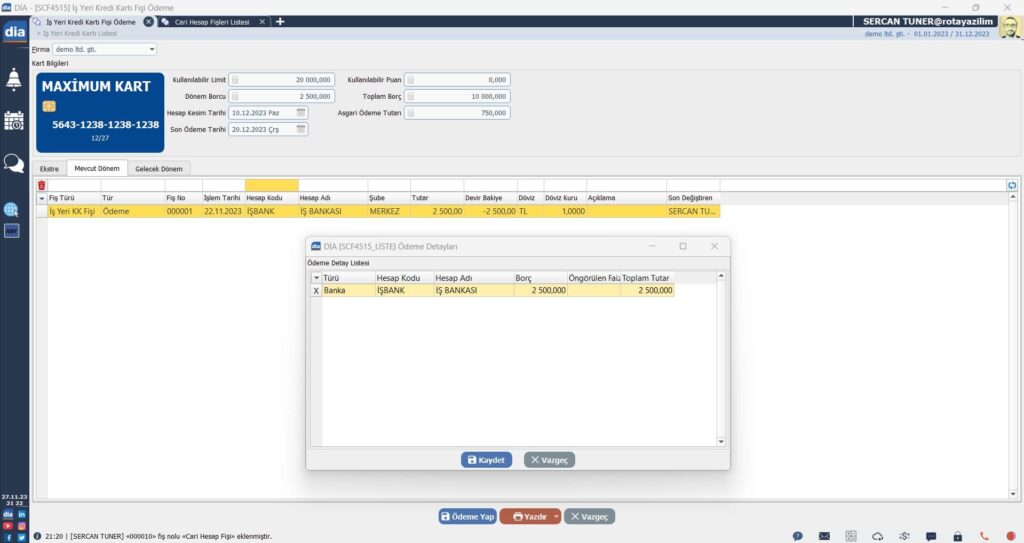Click calculator icon in Kullanılabilir Limit field

(235, 80)
